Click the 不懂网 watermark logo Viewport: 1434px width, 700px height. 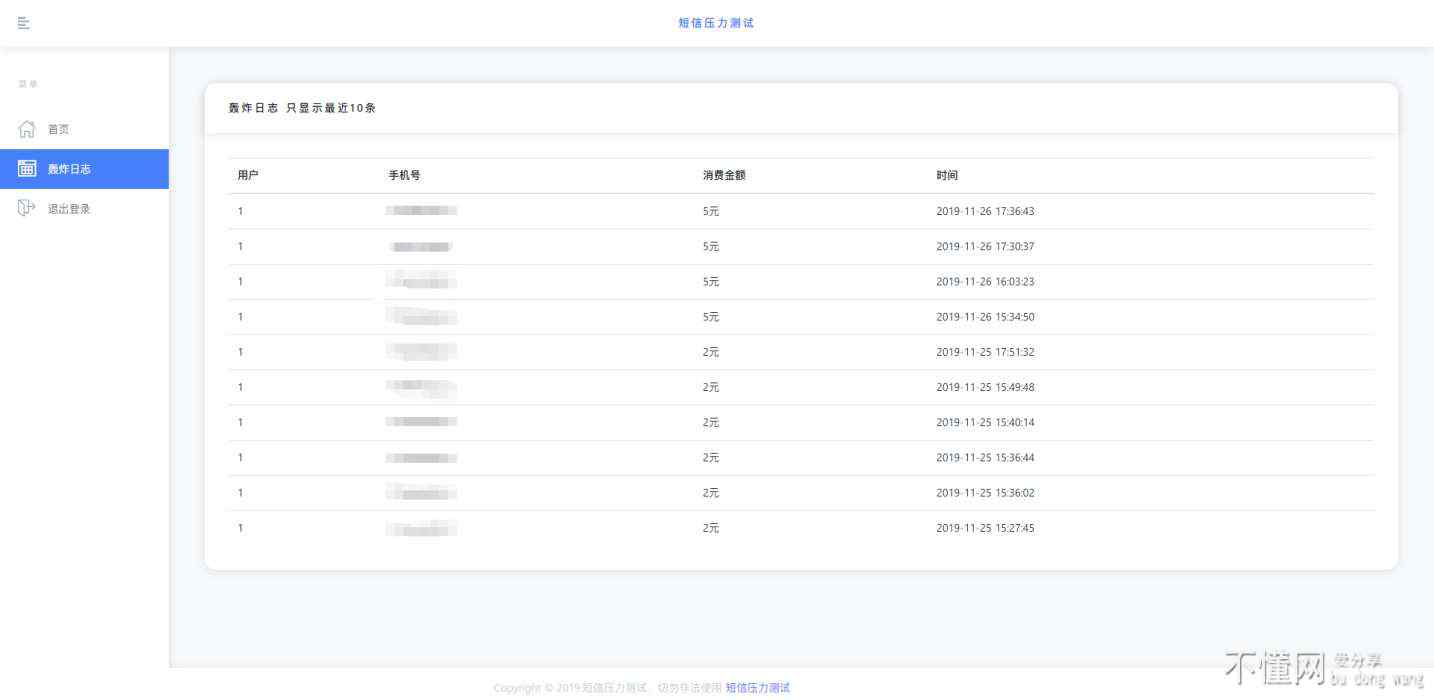click(x=1274, y=668)
